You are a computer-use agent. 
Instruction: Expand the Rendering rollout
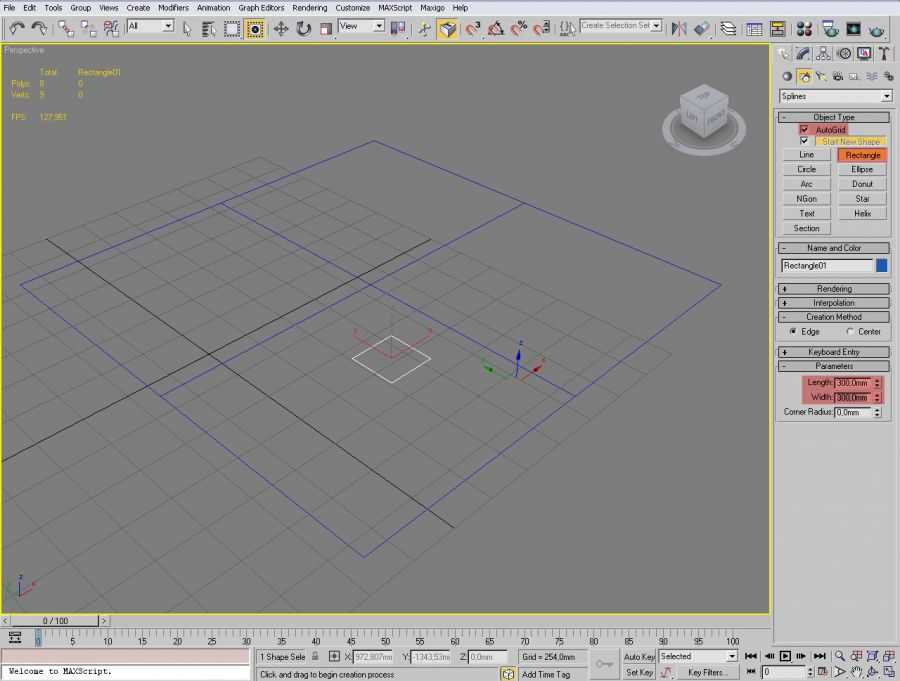[833, 289]
